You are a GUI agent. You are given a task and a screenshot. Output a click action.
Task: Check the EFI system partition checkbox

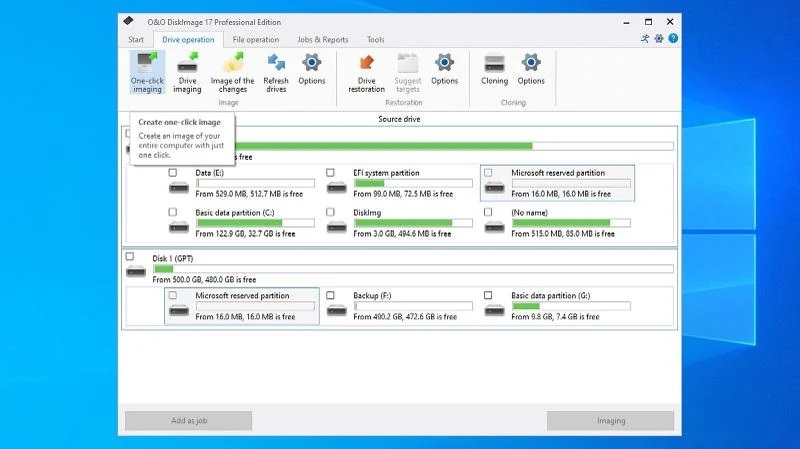330,172
